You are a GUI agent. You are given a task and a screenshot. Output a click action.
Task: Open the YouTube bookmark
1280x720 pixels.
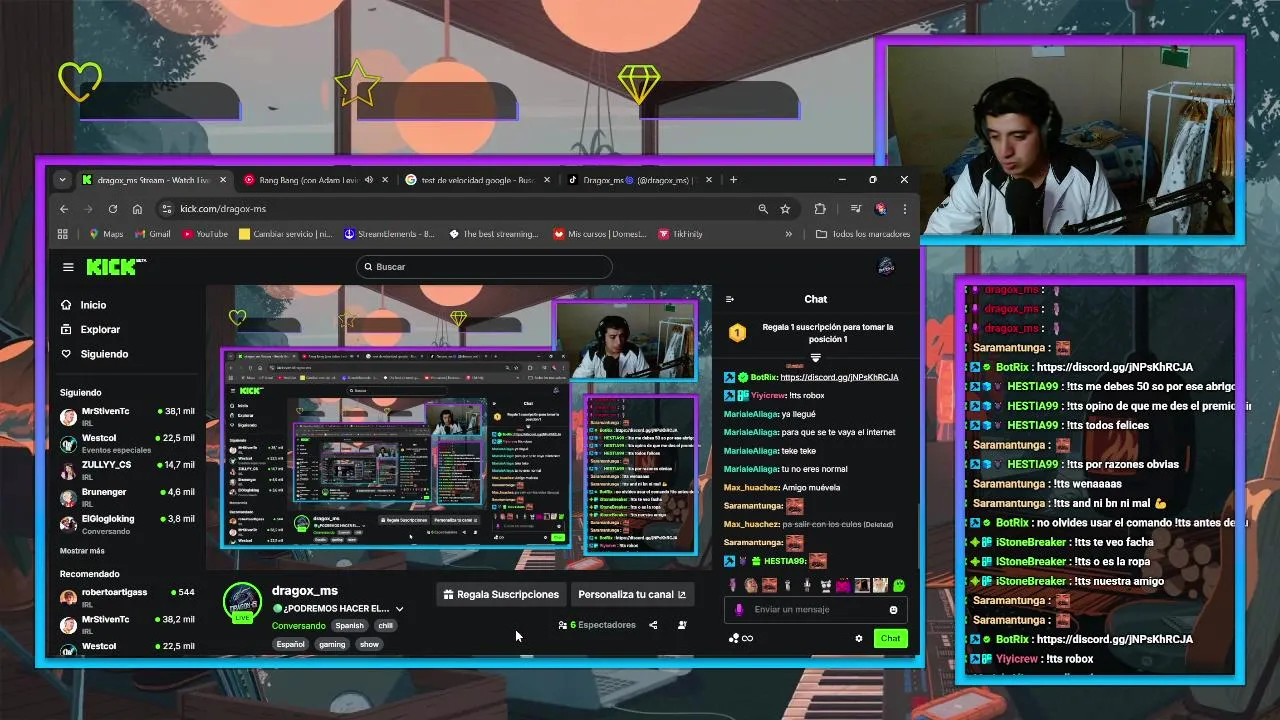(205, 234)
